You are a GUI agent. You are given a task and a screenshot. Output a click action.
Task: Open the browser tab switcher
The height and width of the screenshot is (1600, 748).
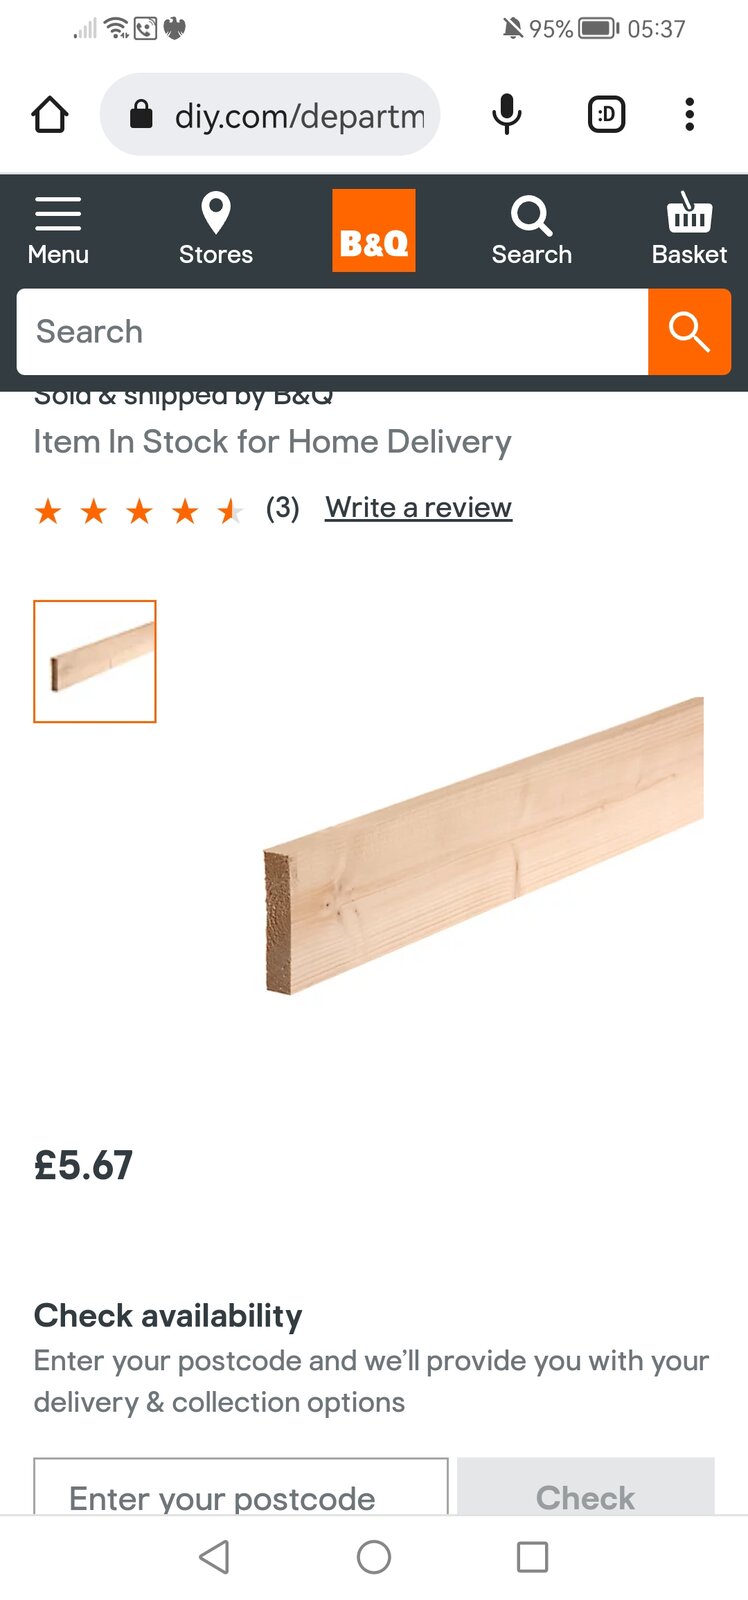[x=606, y=115]
